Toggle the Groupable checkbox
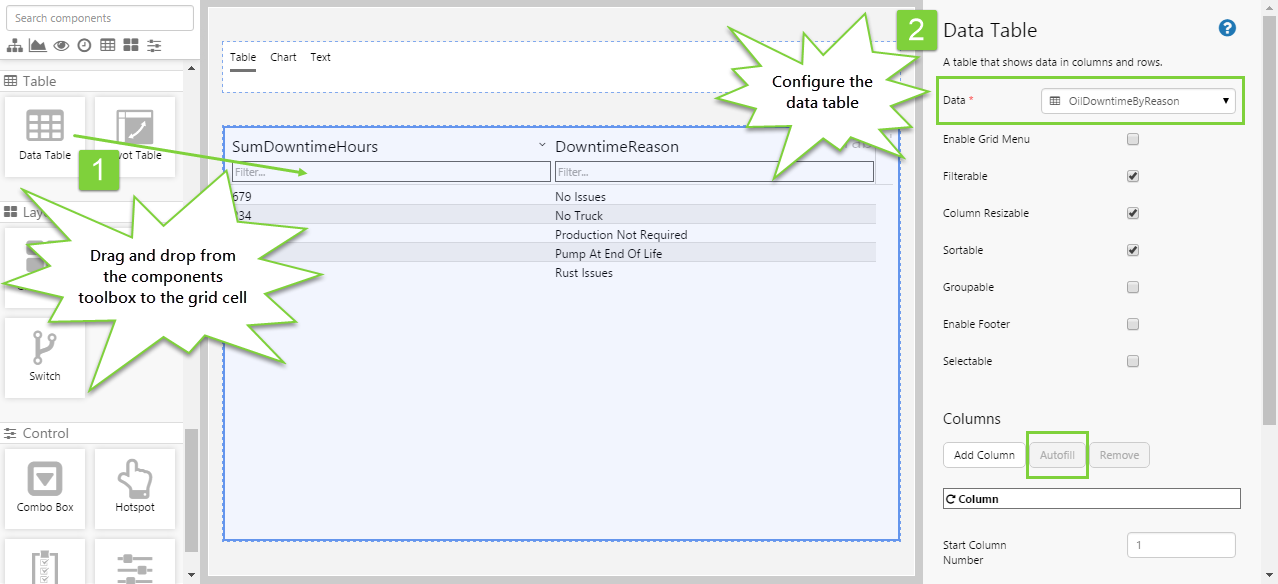The height and width of the screenshot is (584, 1278). coord(1133,287)
